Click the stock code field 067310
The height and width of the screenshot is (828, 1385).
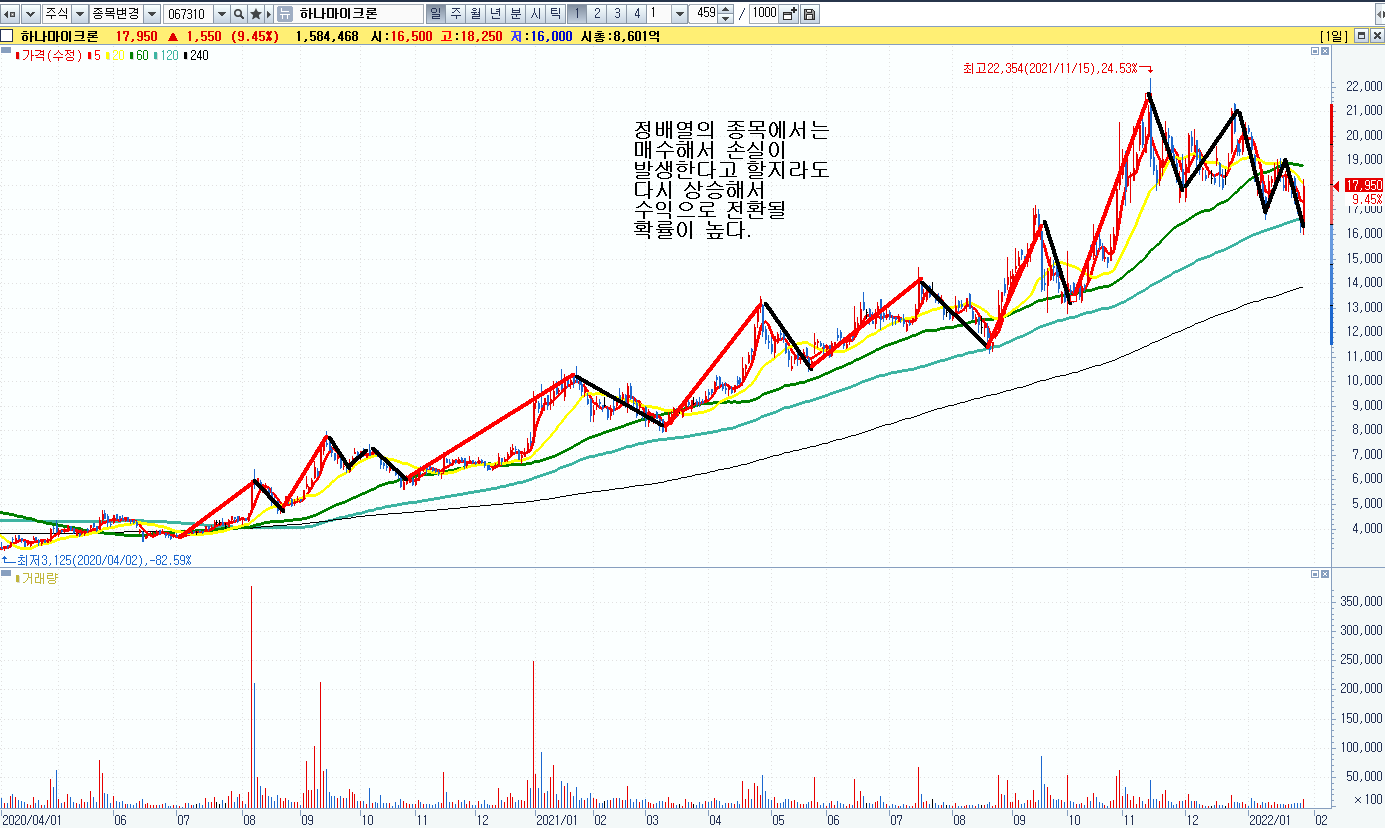[x=187, y=14]
